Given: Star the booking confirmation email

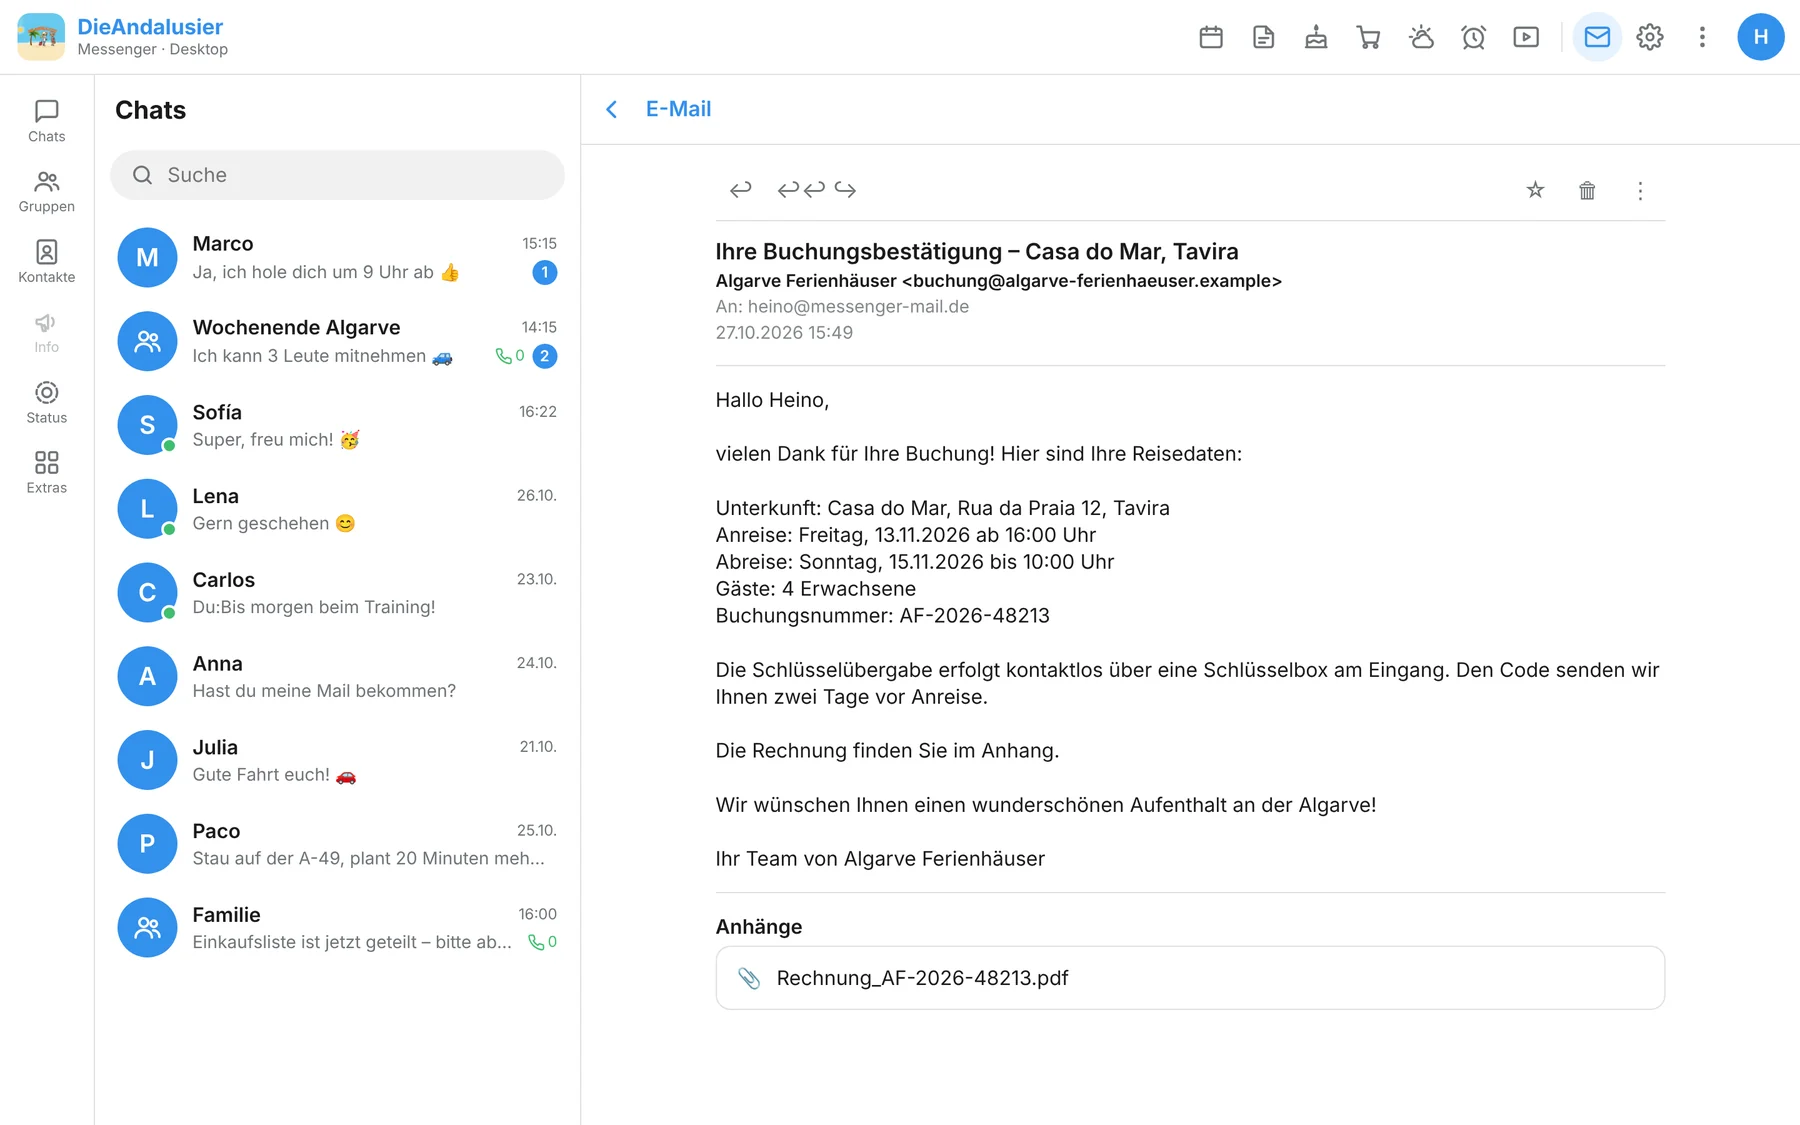Looking at the screenshot, I should click(x=1535, y=190).
